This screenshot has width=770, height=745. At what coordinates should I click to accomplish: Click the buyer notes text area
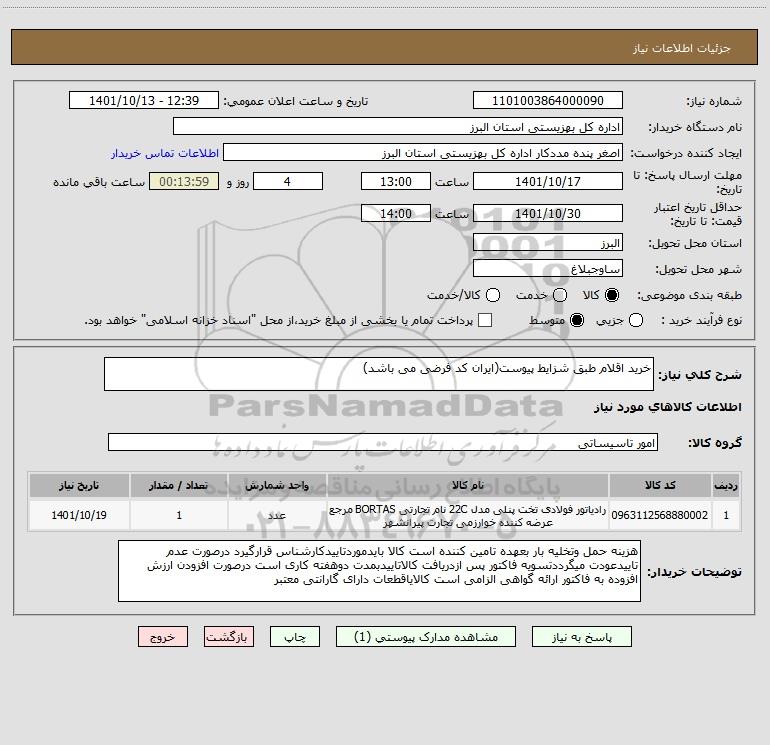(379, 571)
